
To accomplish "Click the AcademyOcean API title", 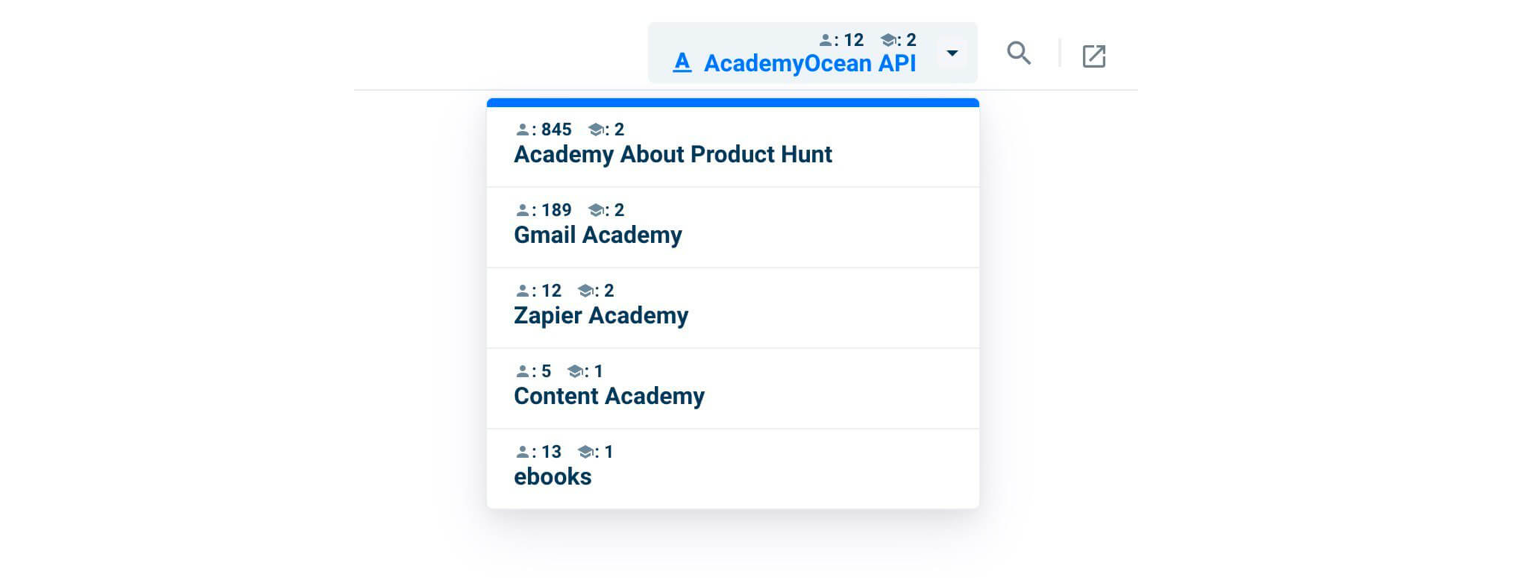I will click(810, 63).
